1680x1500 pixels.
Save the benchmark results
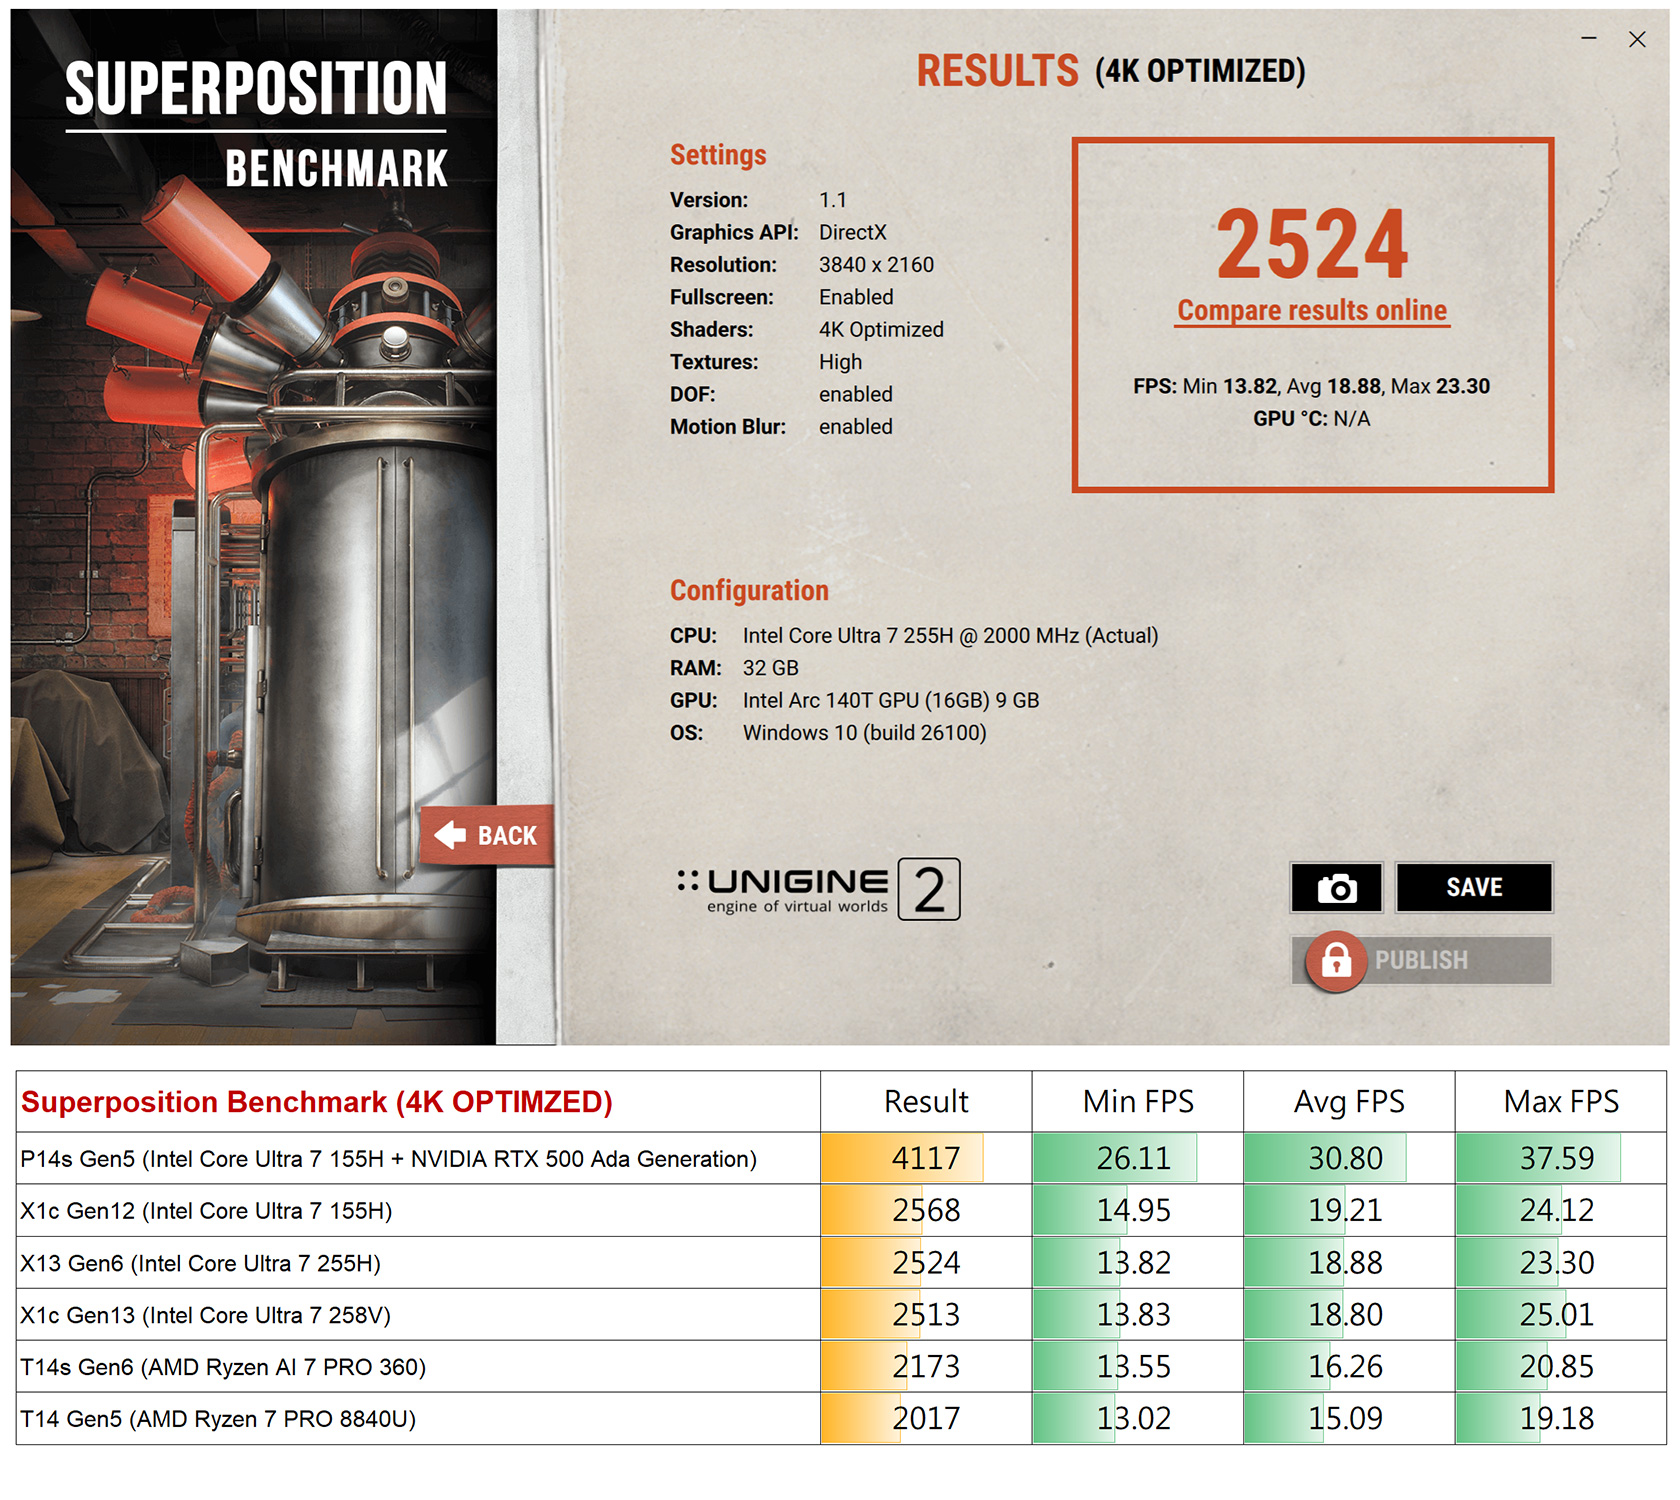pos(1474,888)
